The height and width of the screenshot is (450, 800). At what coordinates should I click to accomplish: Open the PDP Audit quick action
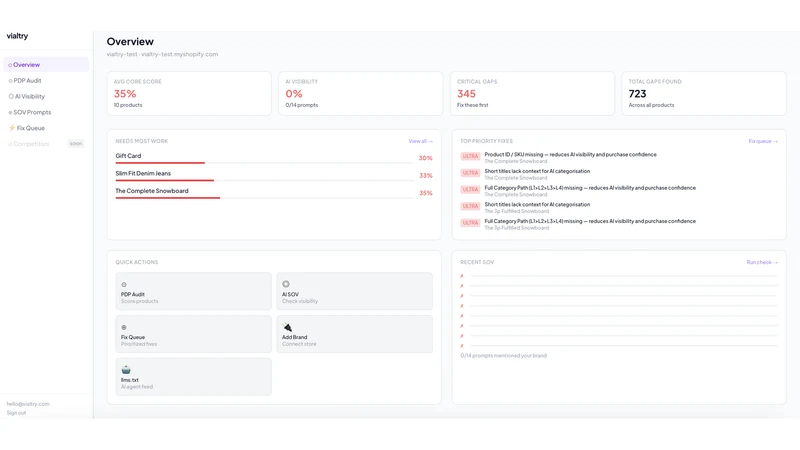click(193, 291)
